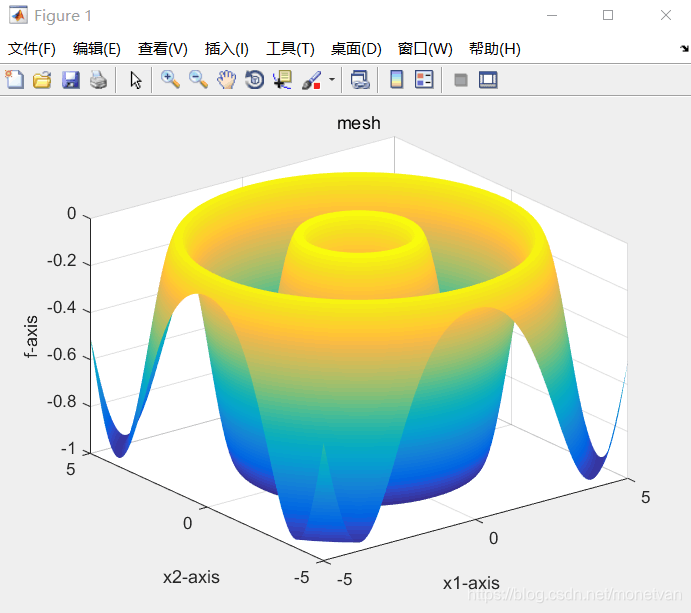This screenshot has width=691, height=613.
Task: Select the Edit Plot arrow tool
Action: (x=136, y=80)
